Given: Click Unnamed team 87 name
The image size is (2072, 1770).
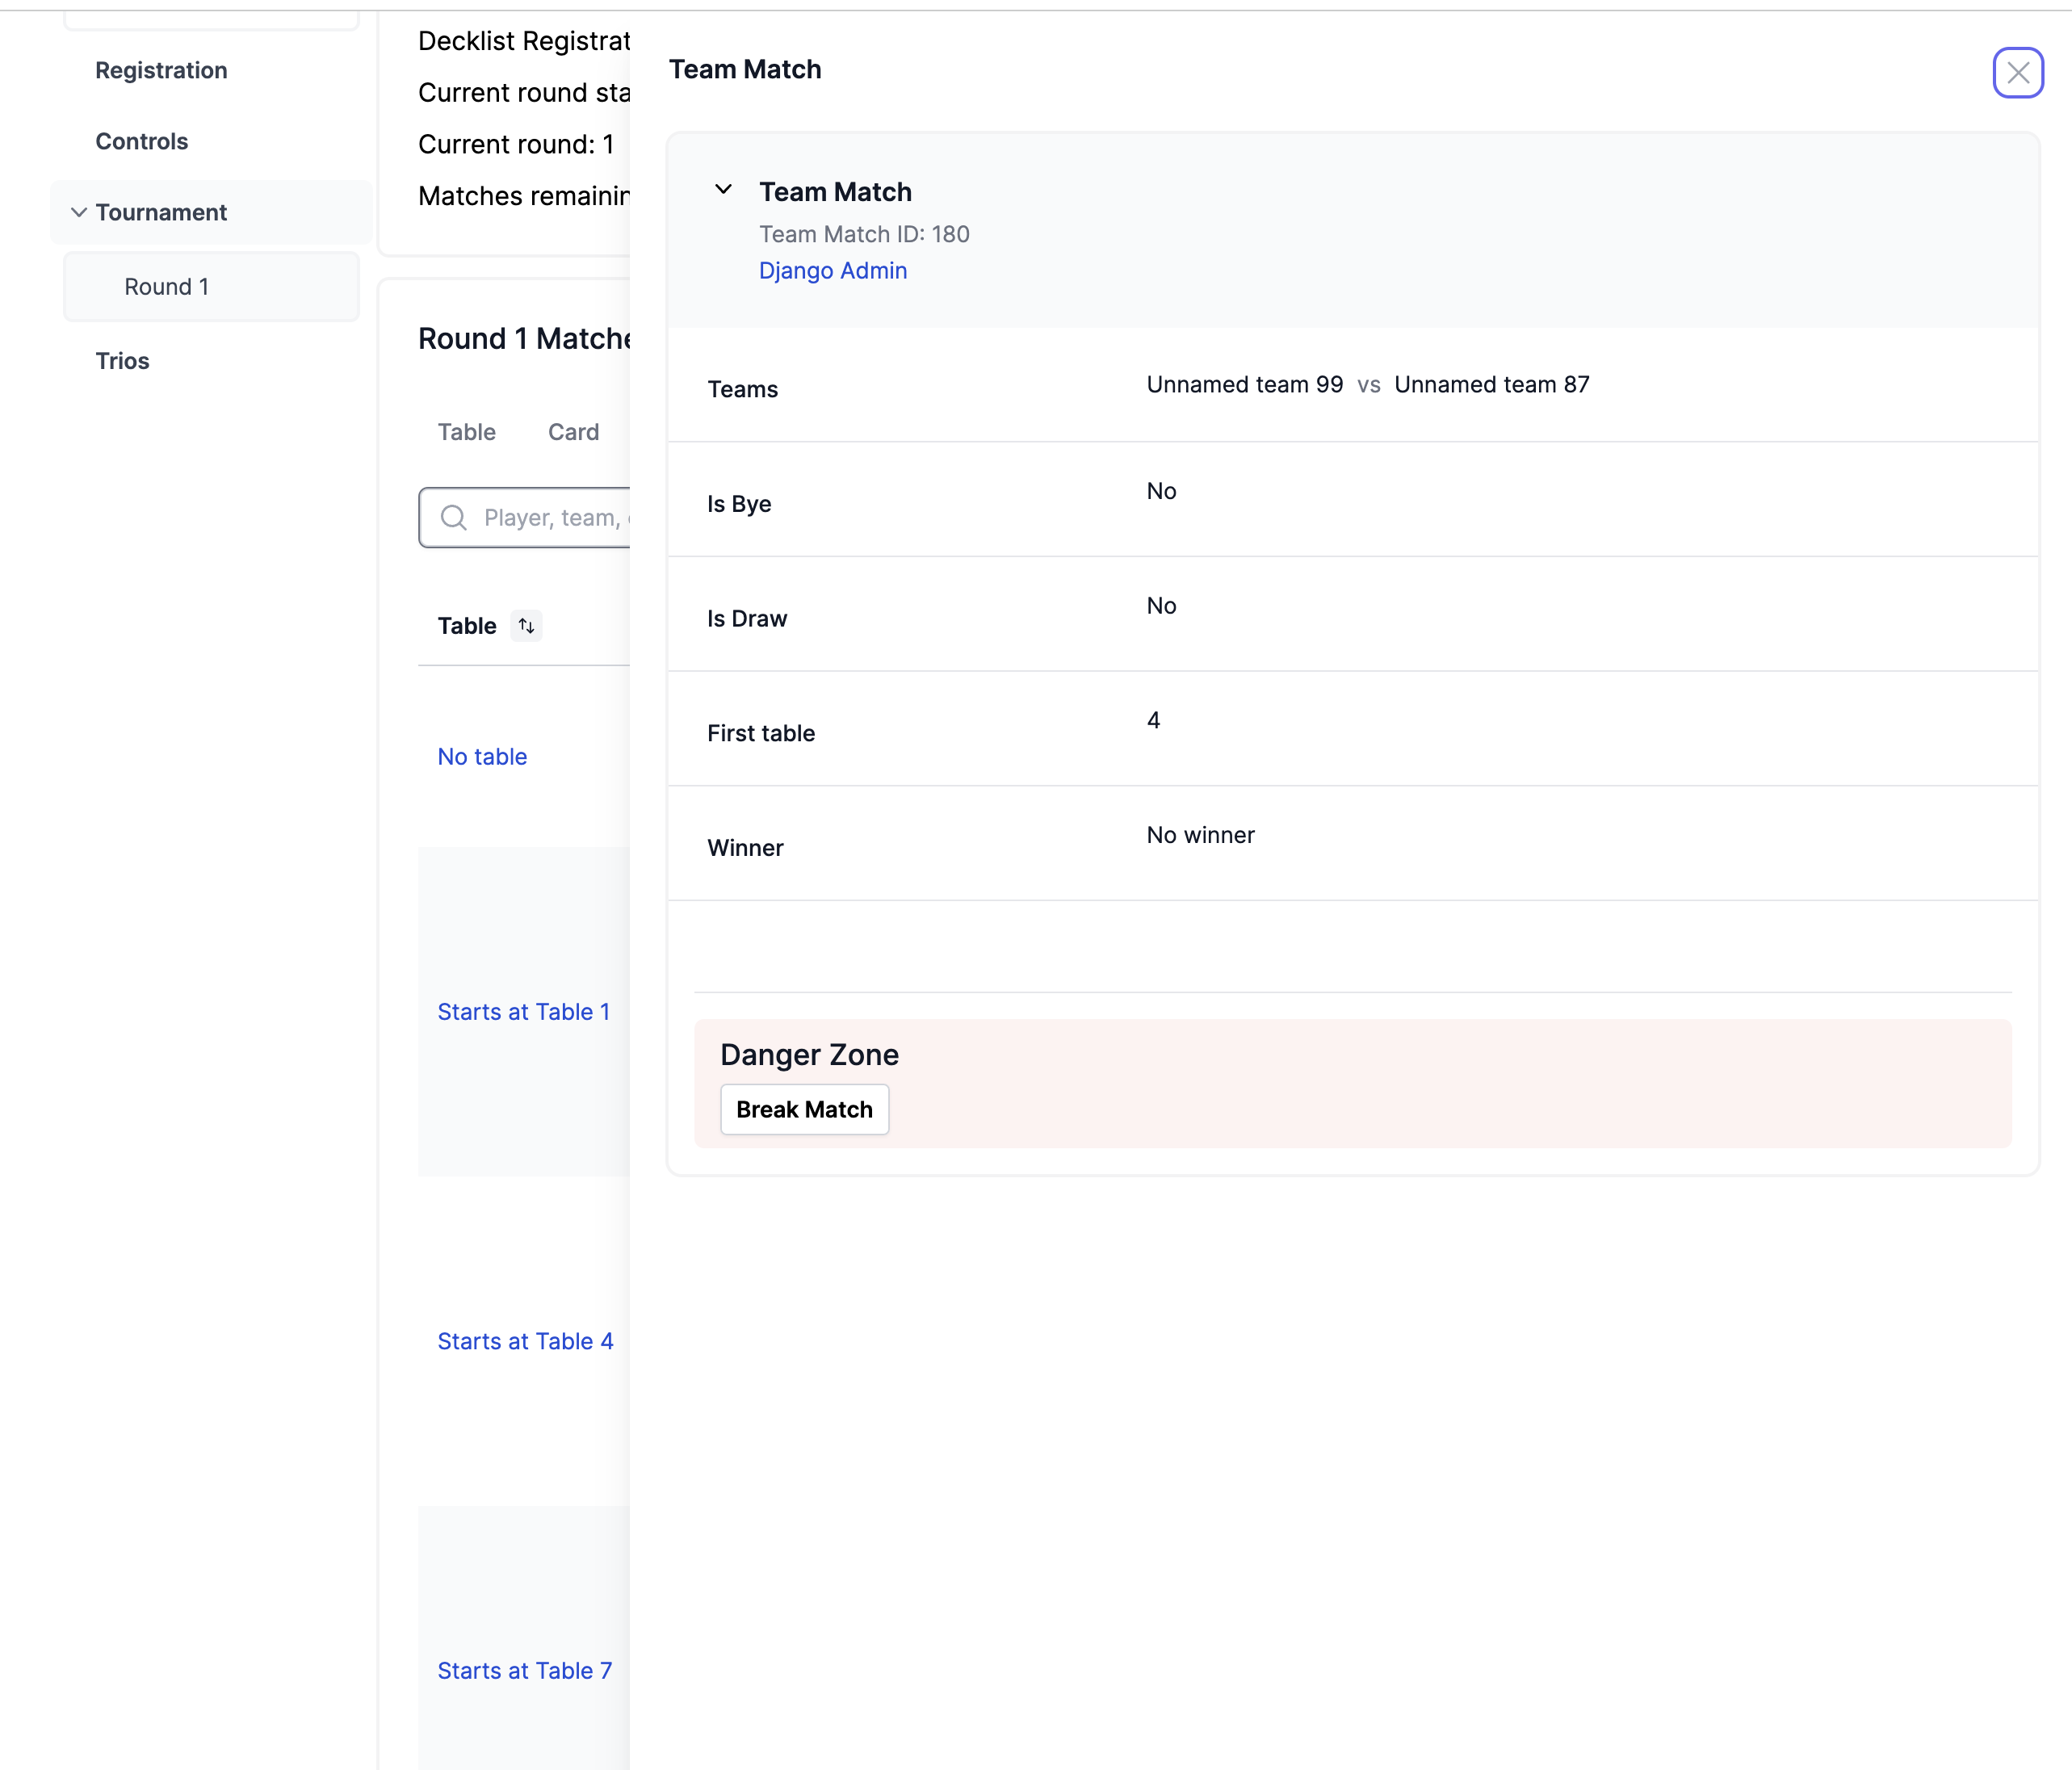Looking at the screenshot, I should (1491, 385).
